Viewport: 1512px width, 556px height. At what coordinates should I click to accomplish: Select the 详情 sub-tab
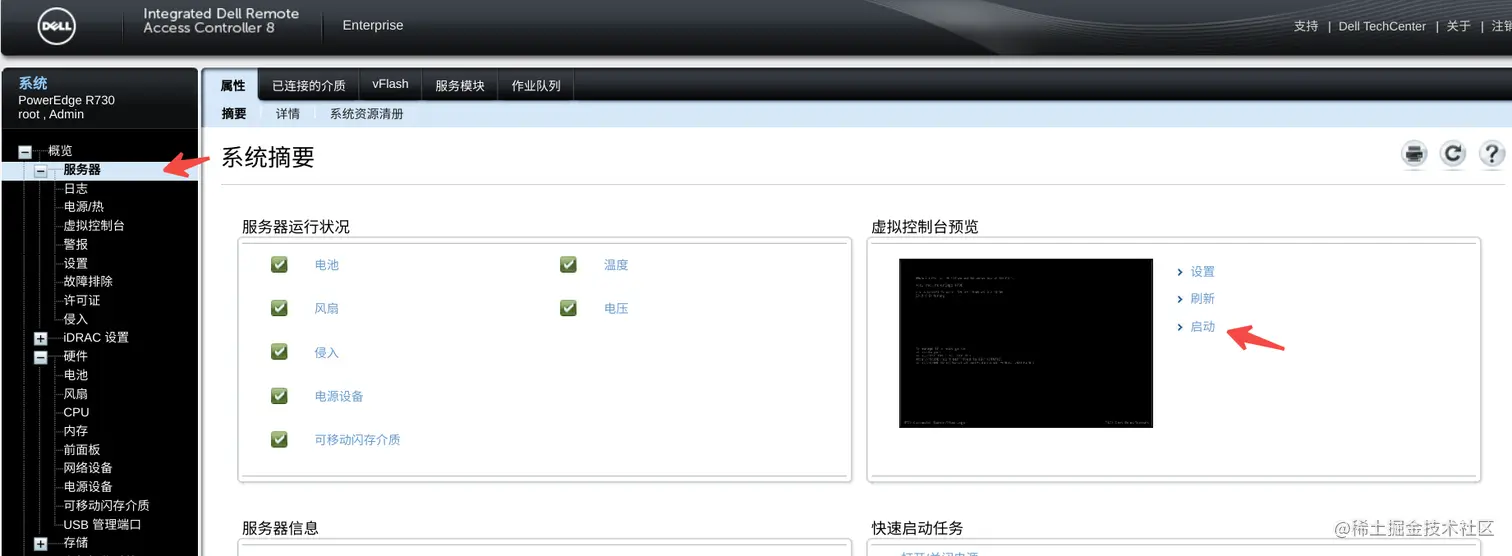[x=288, y=114]
